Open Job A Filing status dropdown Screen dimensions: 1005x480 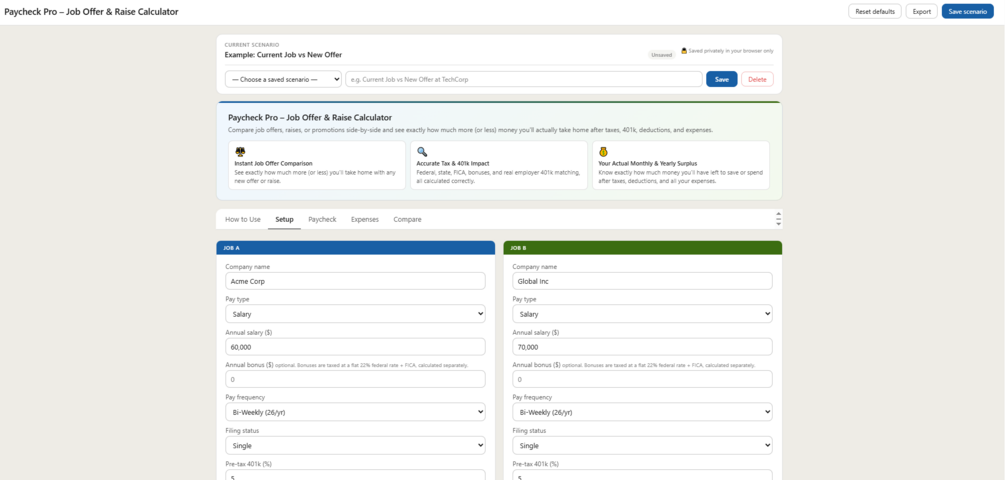[x=355, y=445]
